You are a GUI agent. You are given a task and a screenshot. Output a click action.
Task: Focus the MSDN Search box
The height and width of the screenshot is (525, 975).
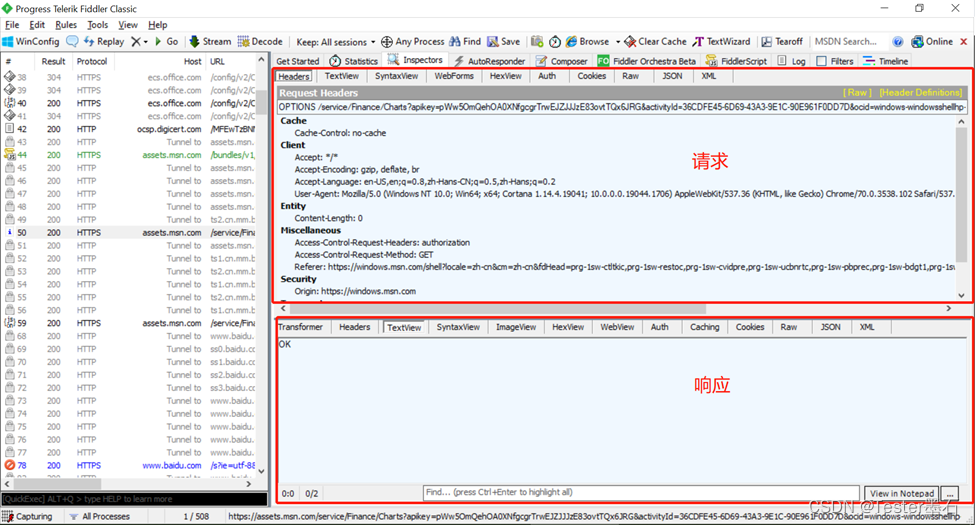[x=847, y=42]
